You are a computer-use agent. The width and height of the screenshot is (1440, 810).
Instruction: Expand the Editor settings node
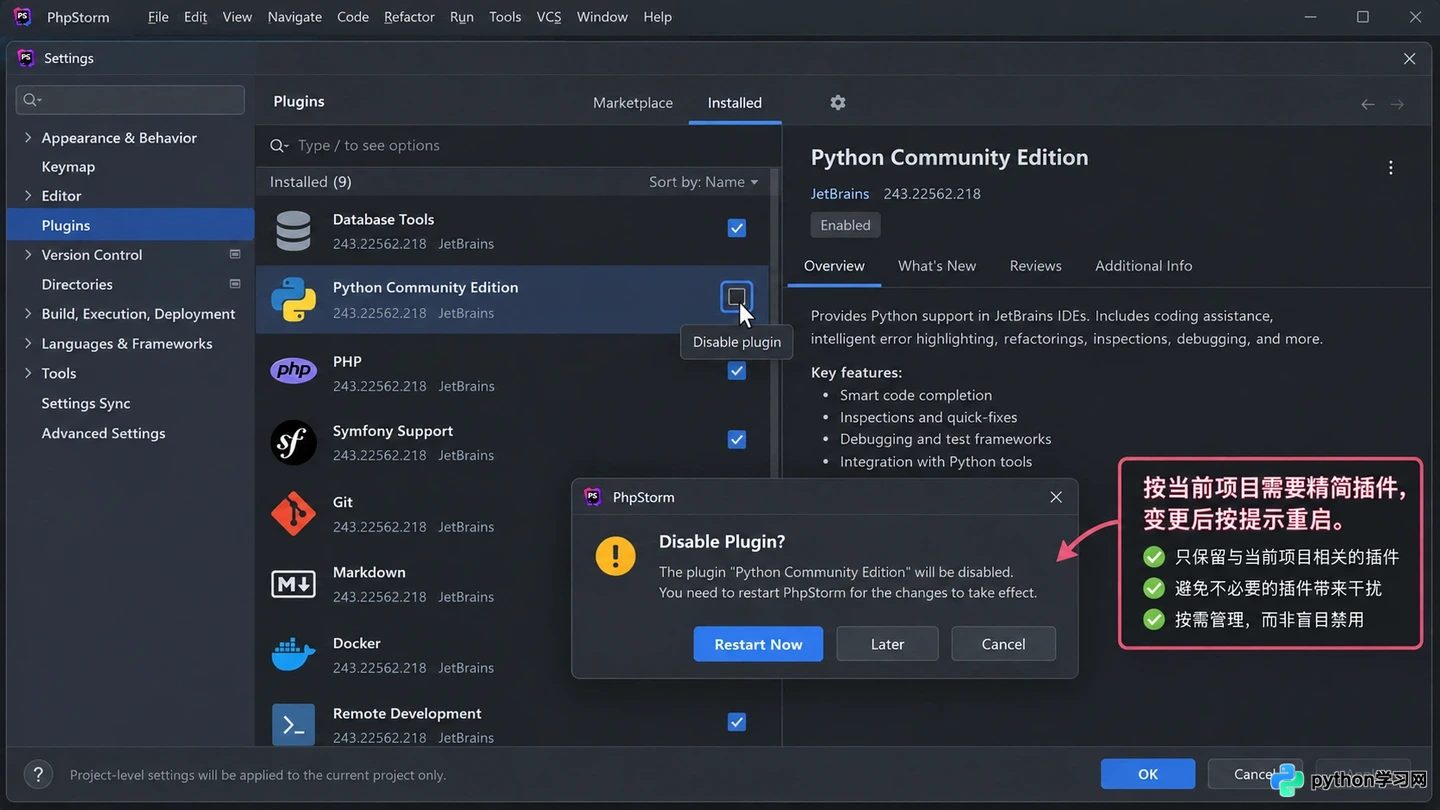28,196
